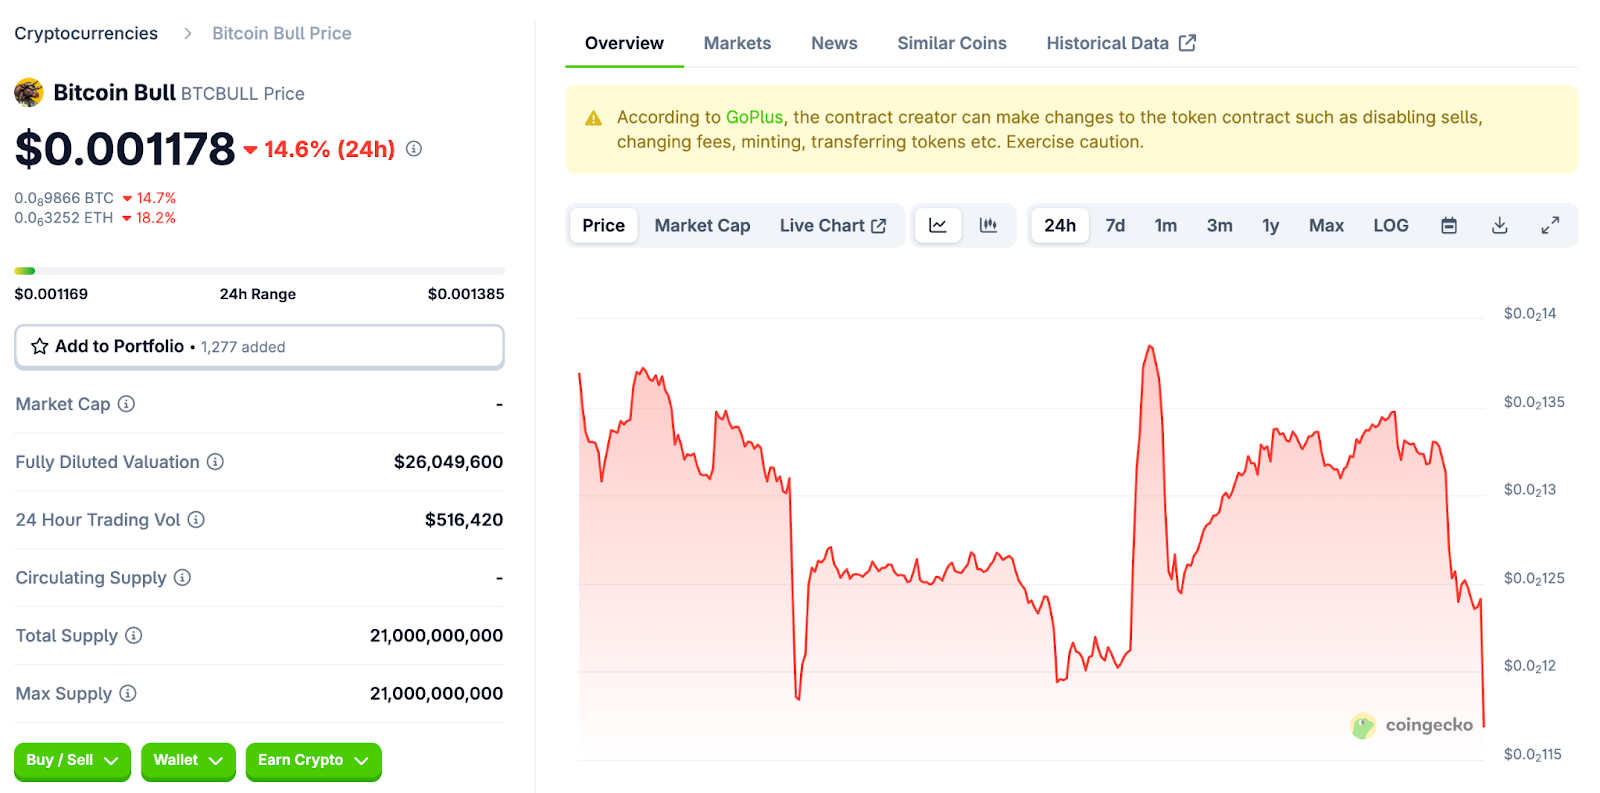Click Add to Portfolio button
The width and height of the screenshot is (1600, 793).
(259, 347)
